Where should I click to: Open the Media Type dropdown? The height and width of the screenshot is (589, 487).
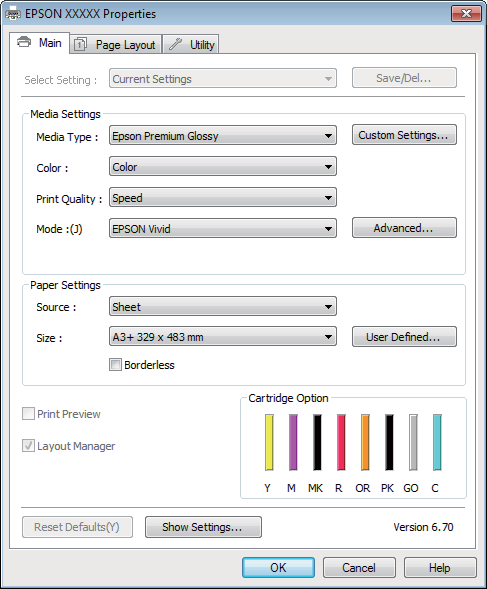(223, 136)
